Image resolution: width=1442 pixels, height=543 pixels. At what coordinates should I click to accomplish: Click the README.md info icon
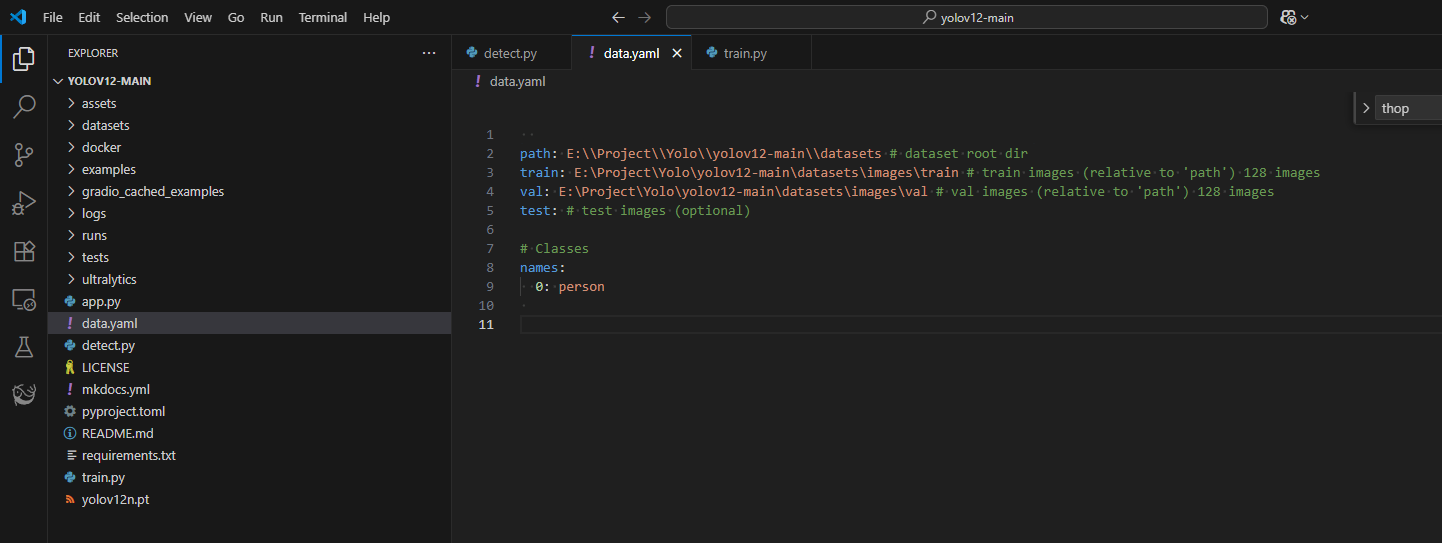point(70,433)
